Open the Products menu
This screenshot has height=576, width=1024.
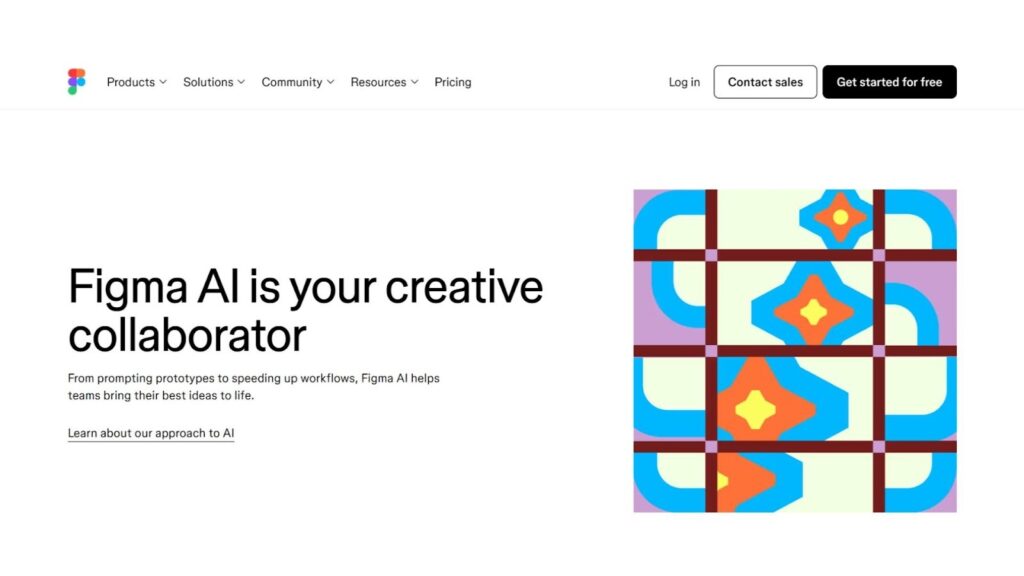[x=131, y=82]
